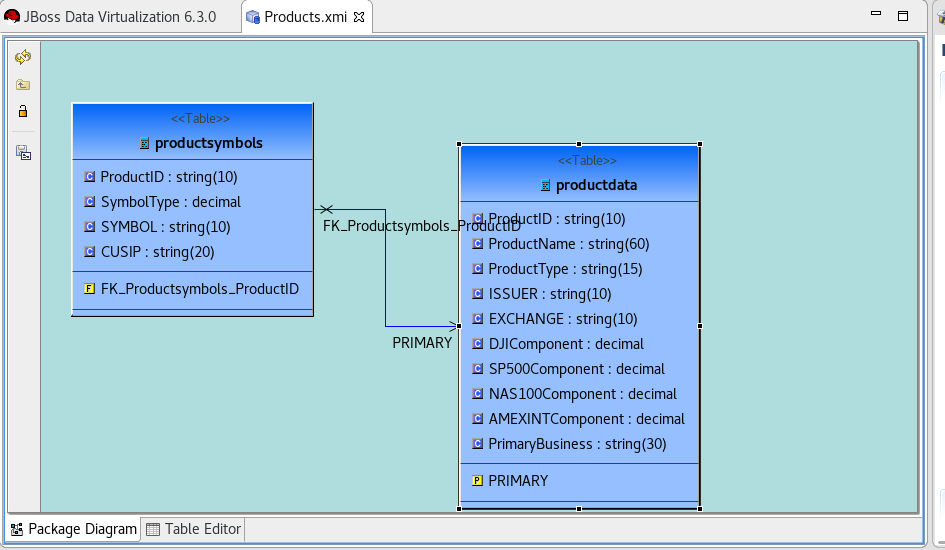This screenshot has height=550, width=945.
Task: Select the EXCHANGE : string(10) column
Action: click(562, 319)
